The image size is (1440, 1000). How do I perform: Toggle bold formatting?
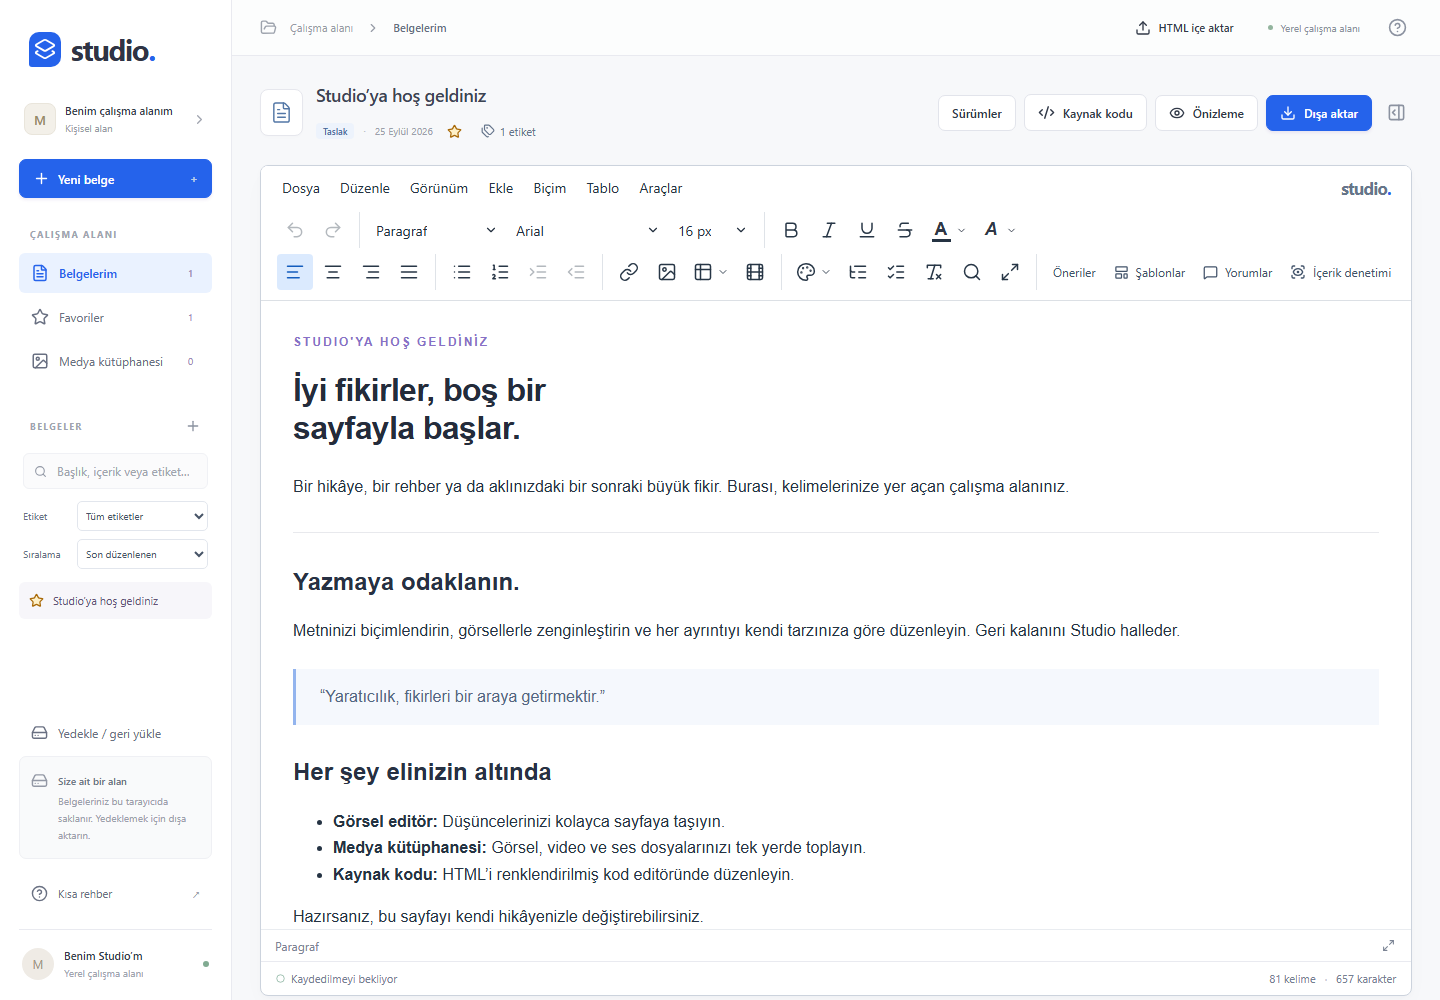pyautogui.click(x=791, y=230)
